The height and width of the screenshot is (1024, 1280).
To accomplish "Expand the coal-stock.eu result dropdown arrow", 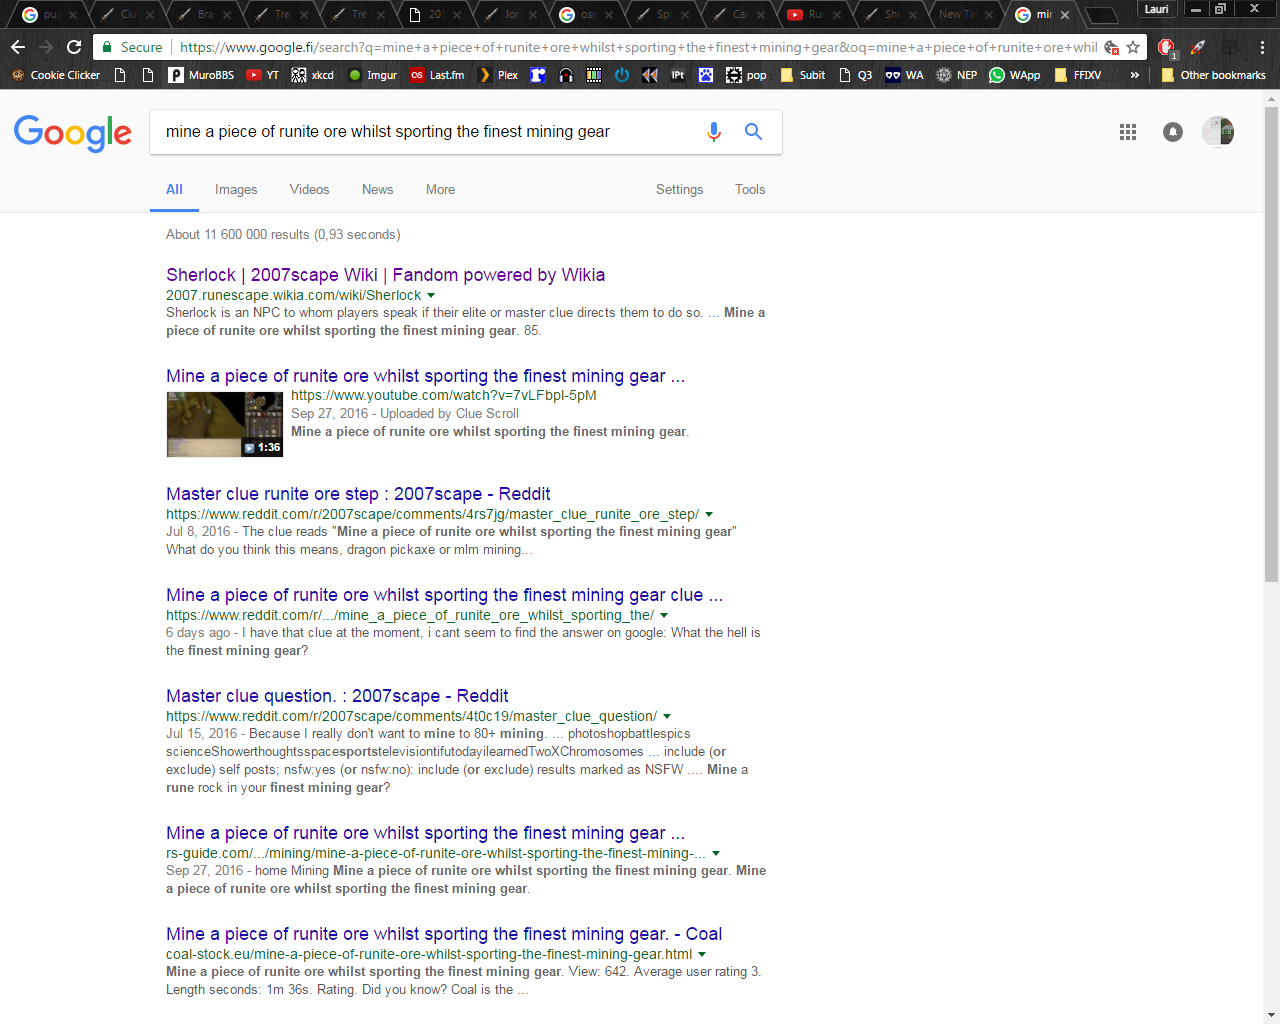I will pos(702,955).
